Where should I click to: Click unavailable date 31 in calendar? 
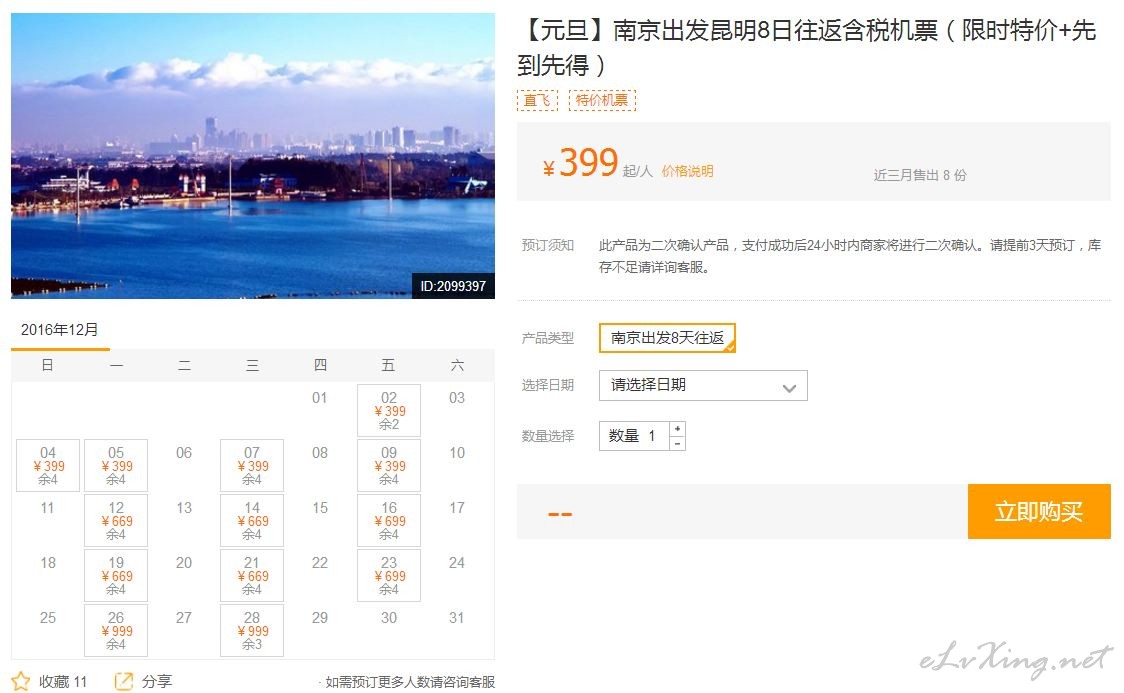[x=457, y=618]
